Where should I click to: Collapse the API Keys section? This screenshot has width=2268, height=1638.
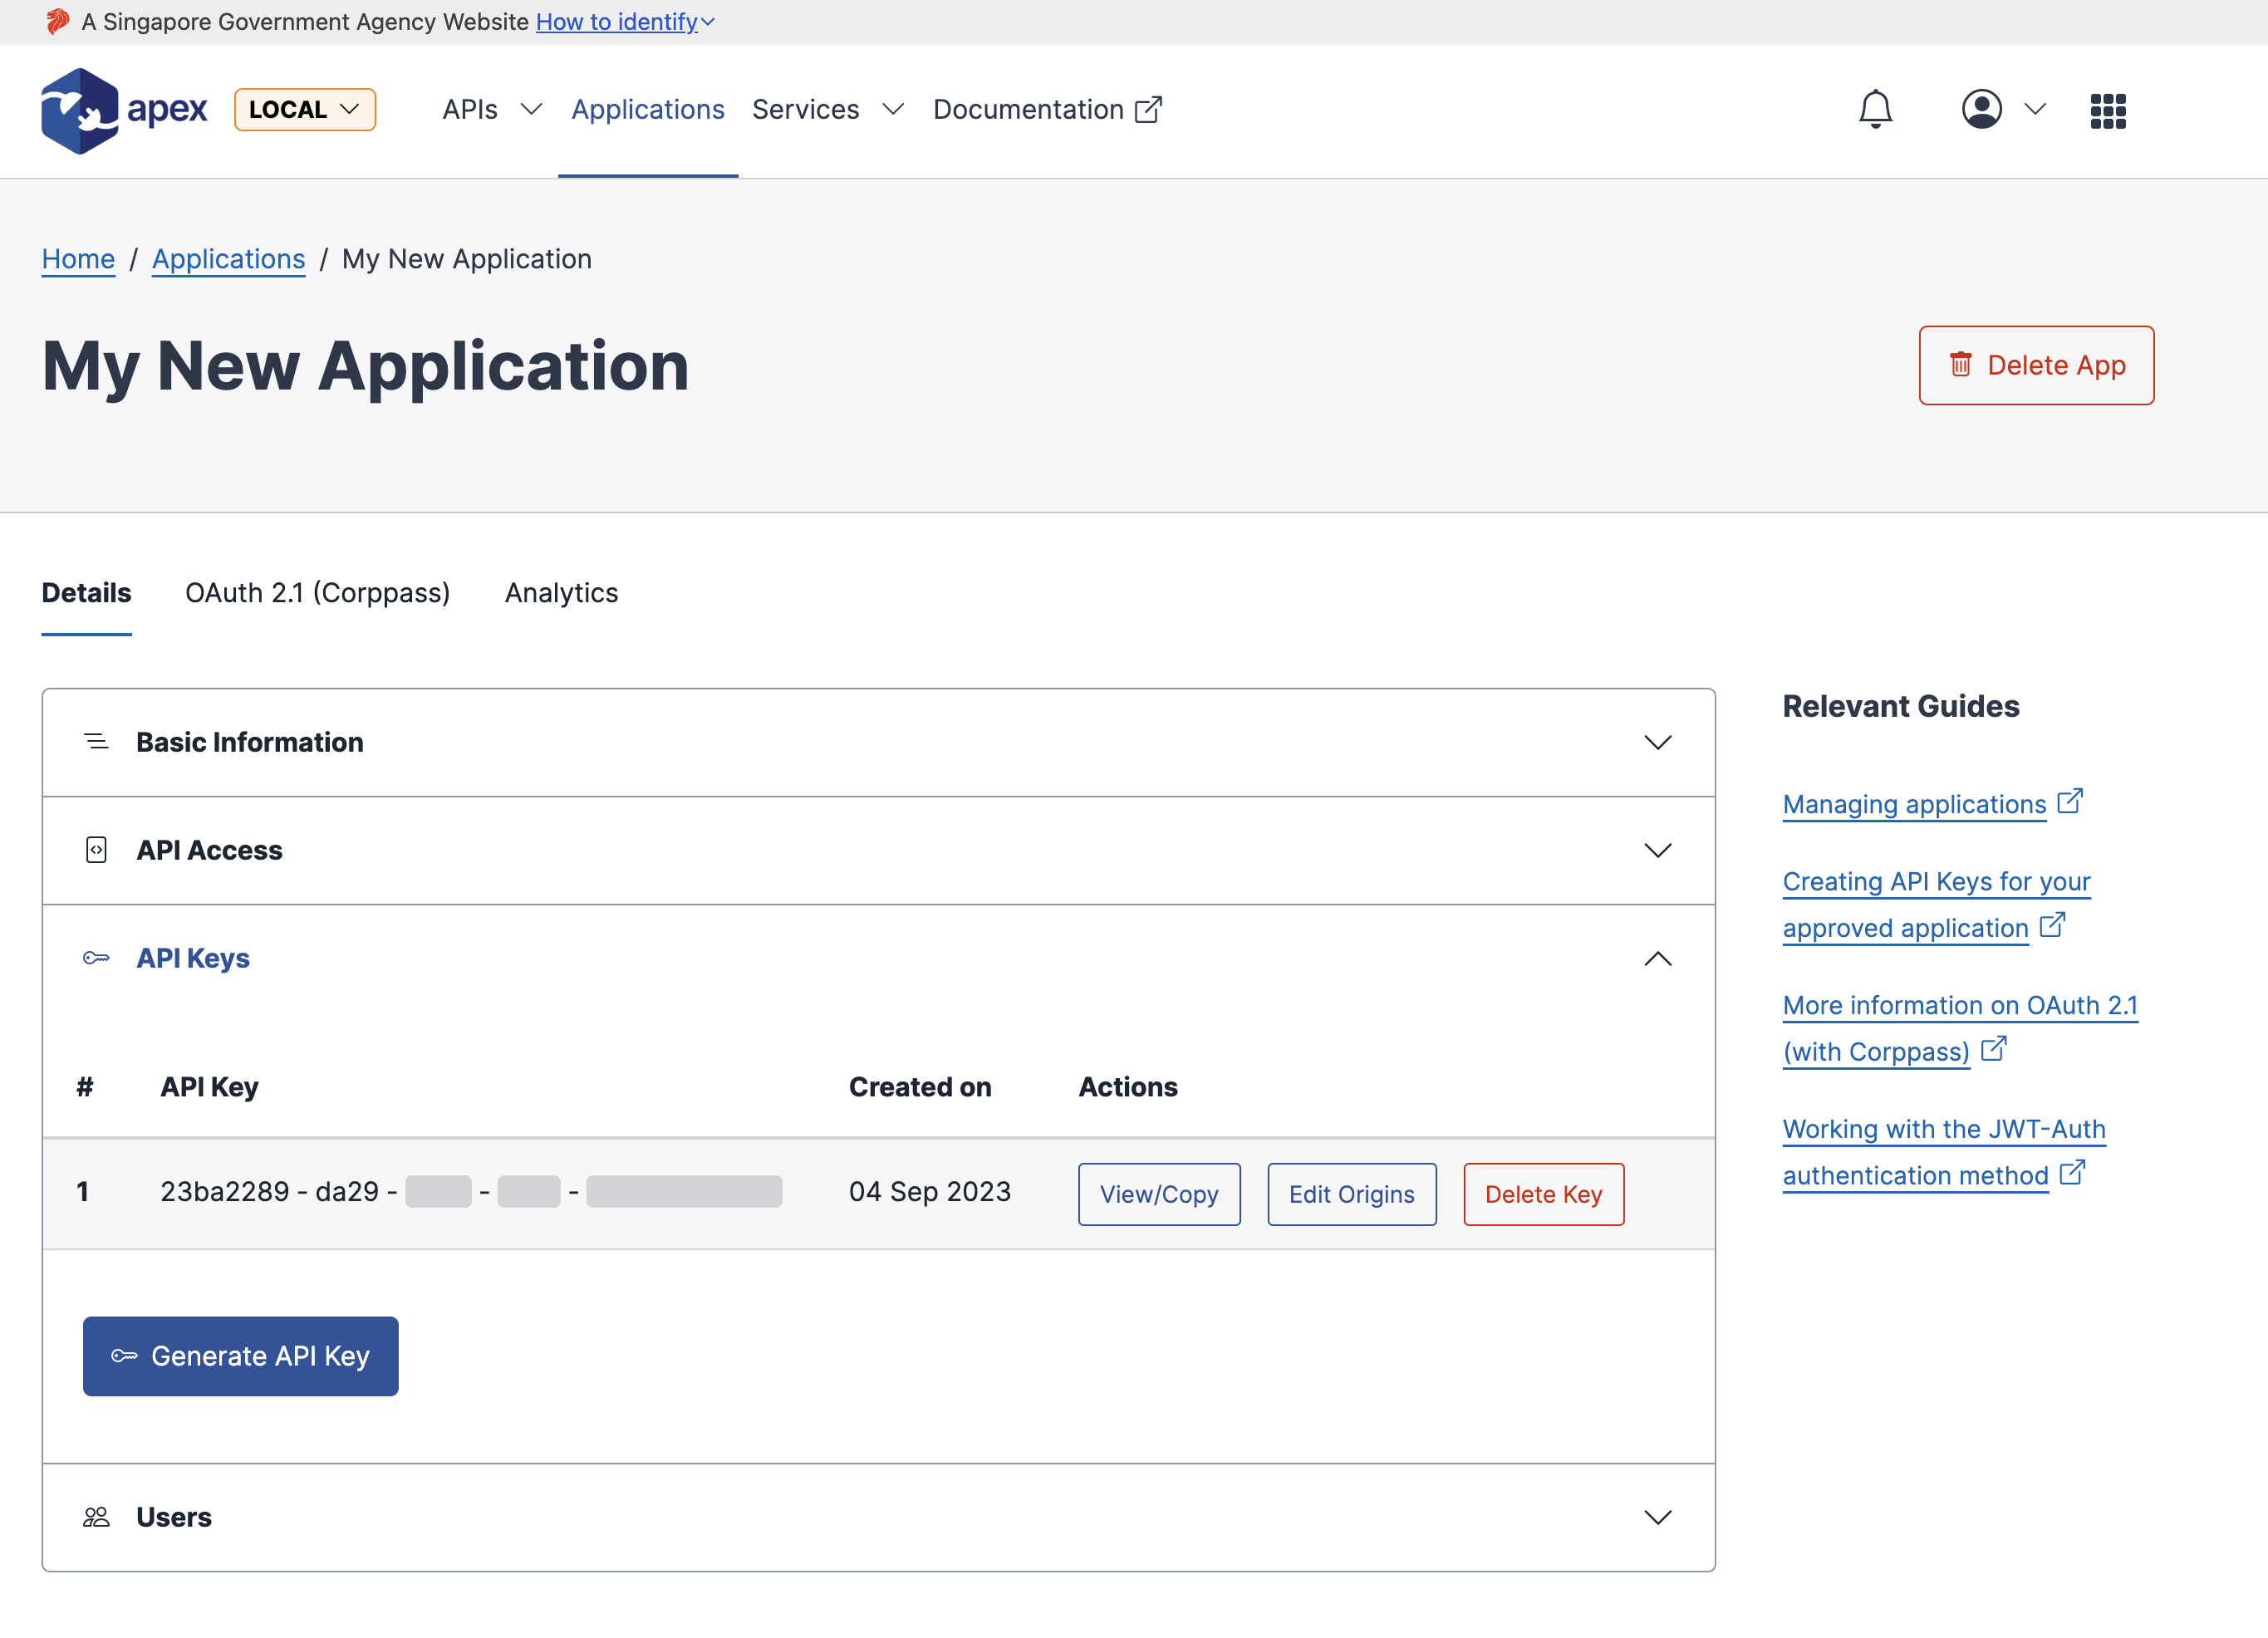pos(1657,959)
